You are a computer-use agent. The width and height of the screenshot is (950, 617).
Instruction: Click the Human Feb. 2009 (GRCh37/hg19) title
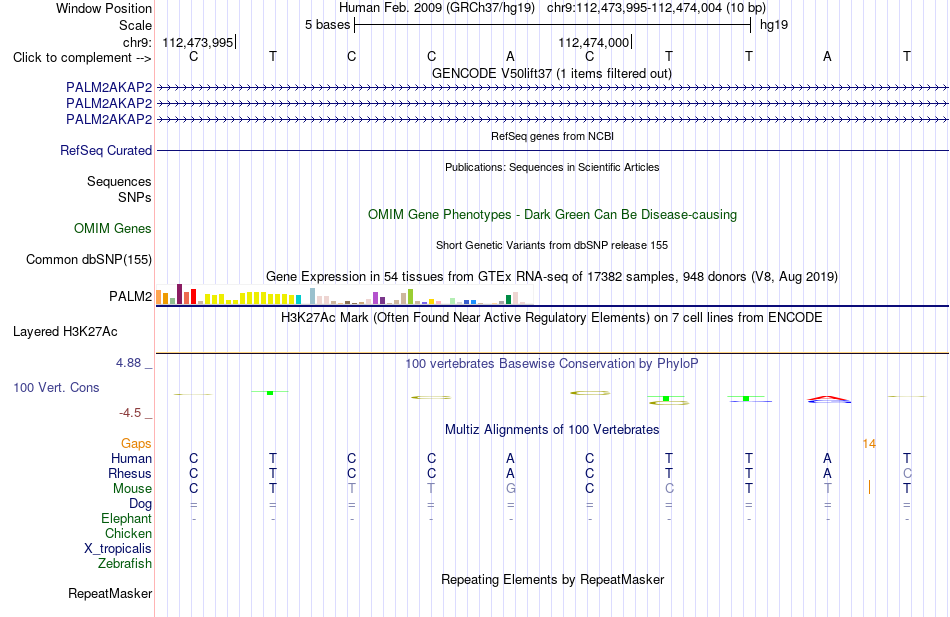click(x=437, y=8)
